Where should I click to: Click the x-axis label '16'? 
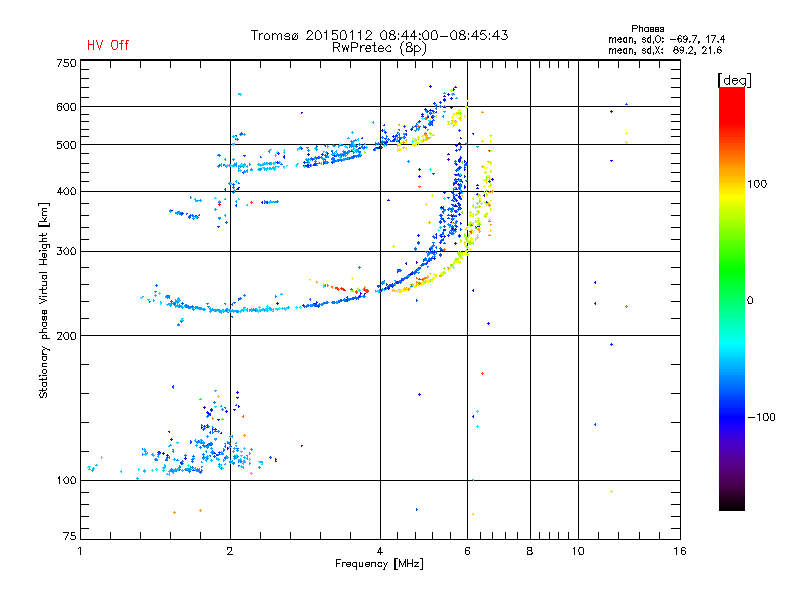(x=680, y=551)
